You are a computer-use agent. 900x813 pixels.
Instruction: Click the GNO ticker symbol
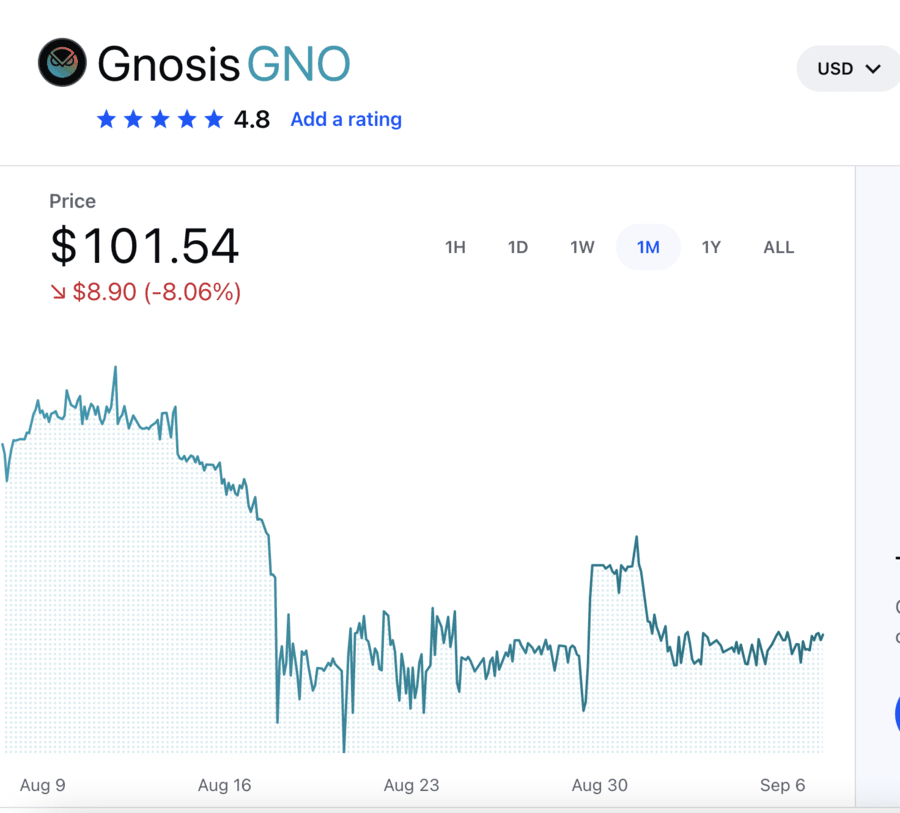[x=298, y=64]
